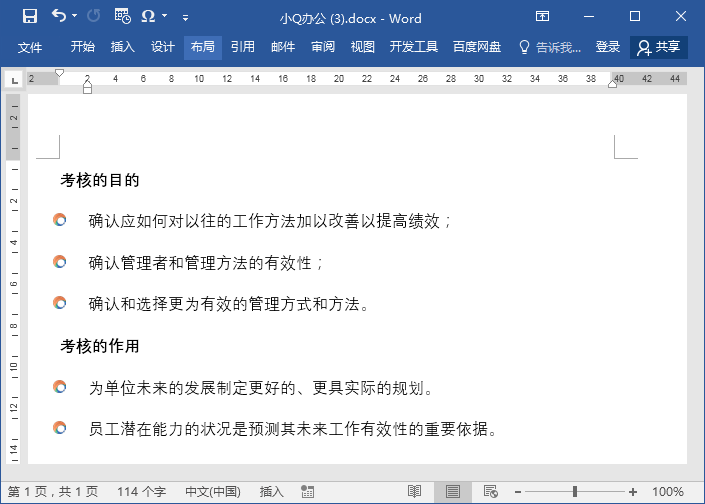The width and height of the screenshot is (705, 504).
Task: Switch to Print Layout view icon
Action: click(x=453, y=491)
